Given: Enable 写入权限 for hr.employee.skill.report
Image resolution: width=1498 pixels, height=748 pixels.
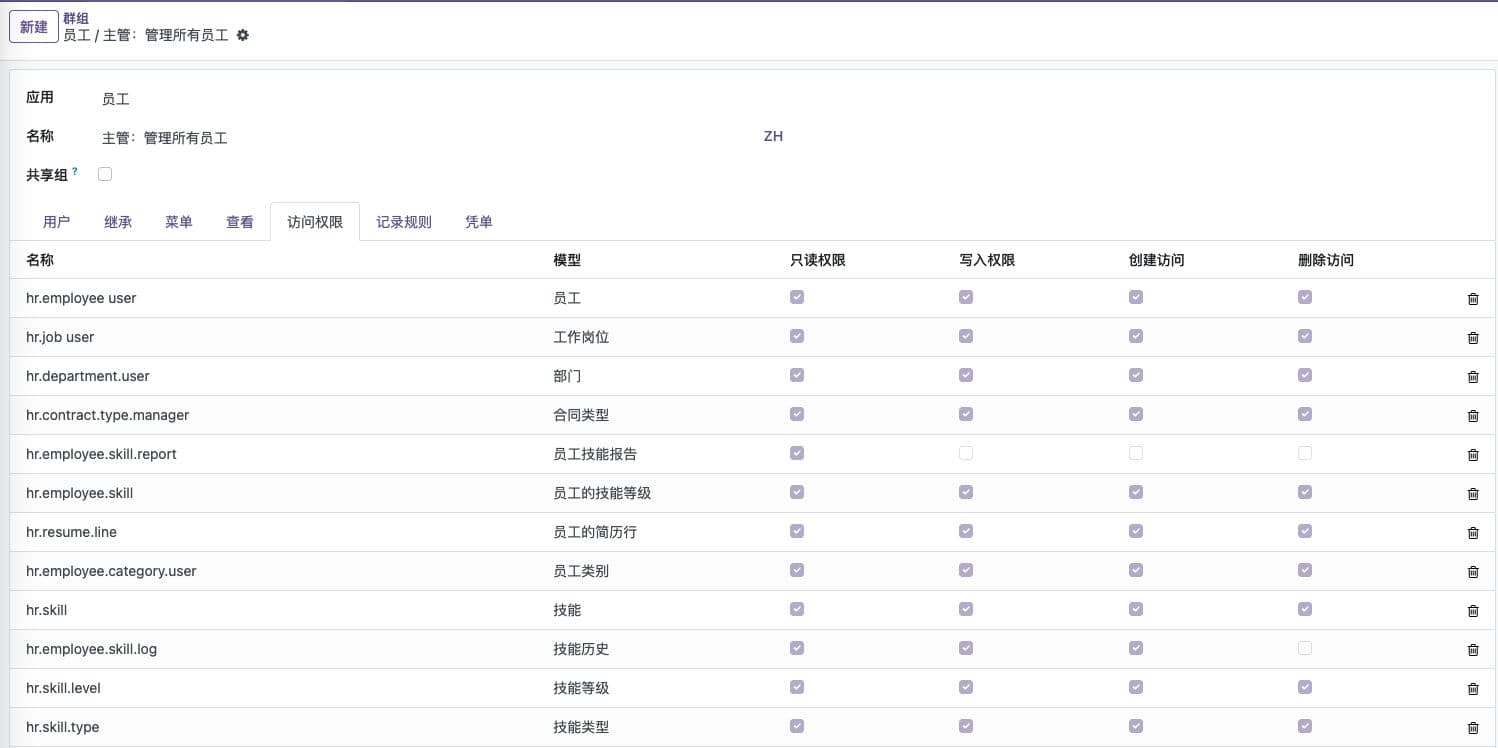Looking at the screenshot, I should coord(966,453).
